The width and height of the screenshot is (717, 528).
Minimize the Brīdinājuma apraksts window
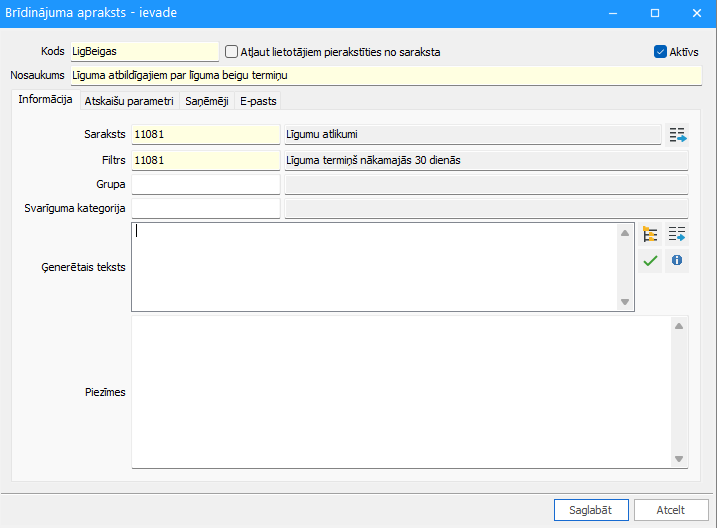613,13
